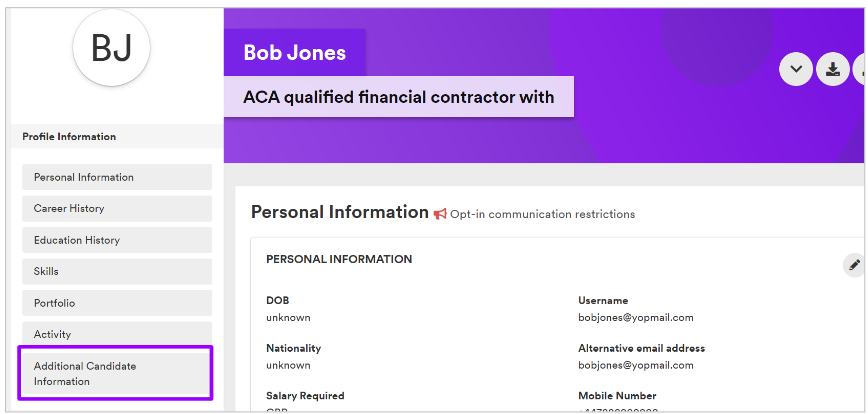The image size is (868, 414).
Task: Select Education History in sidebar
Action: tap(117, 240)
